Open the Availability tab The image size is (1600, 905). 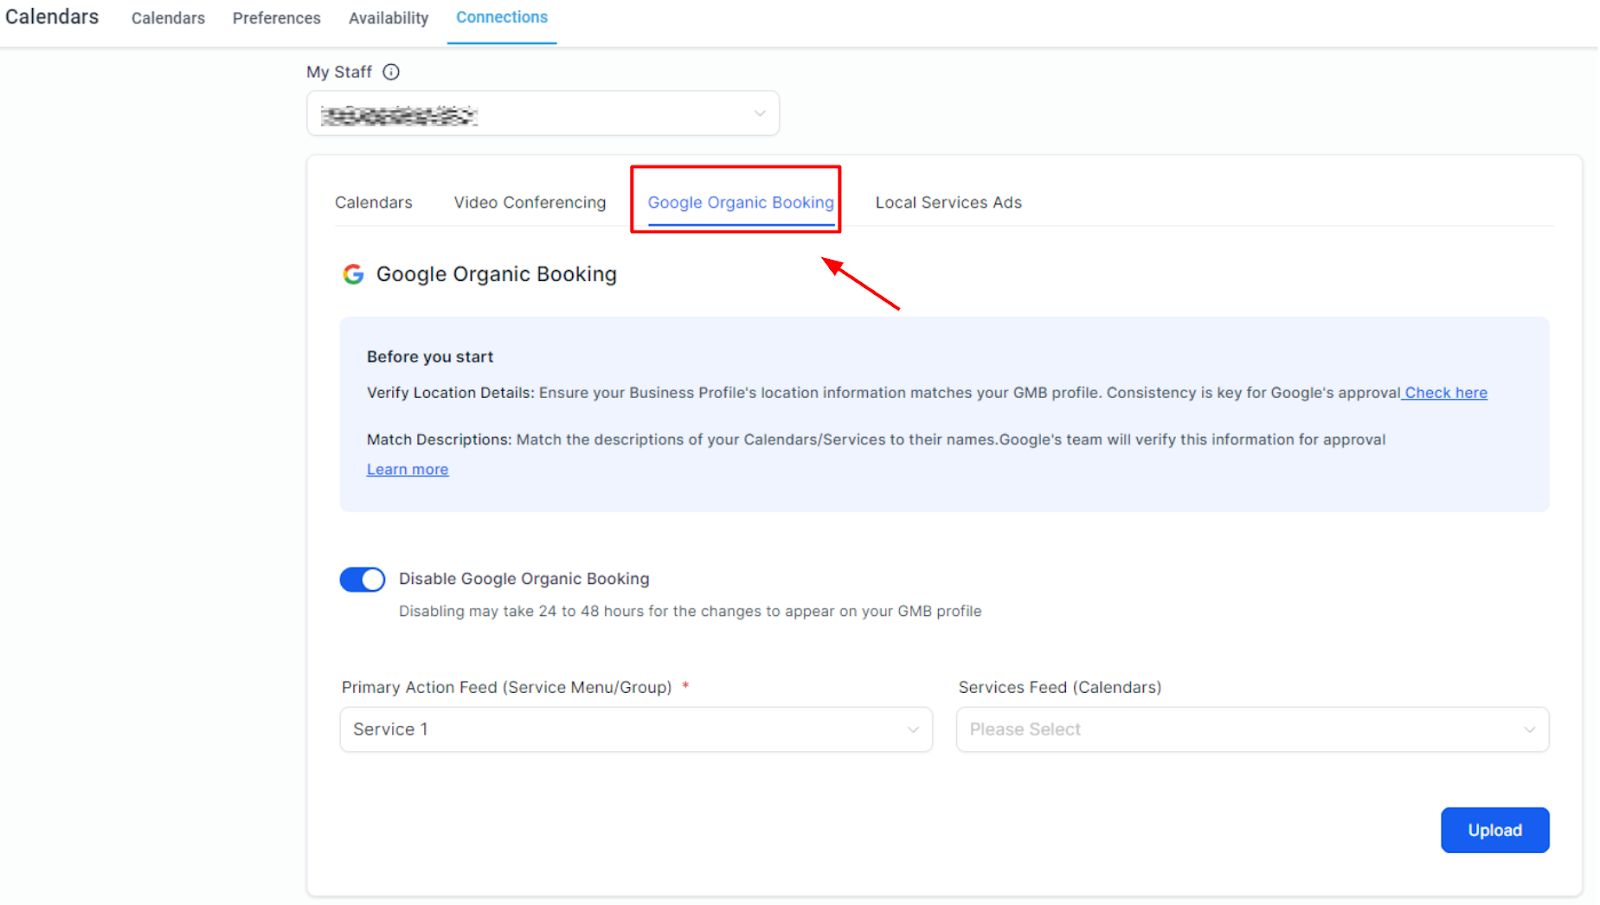389,18
